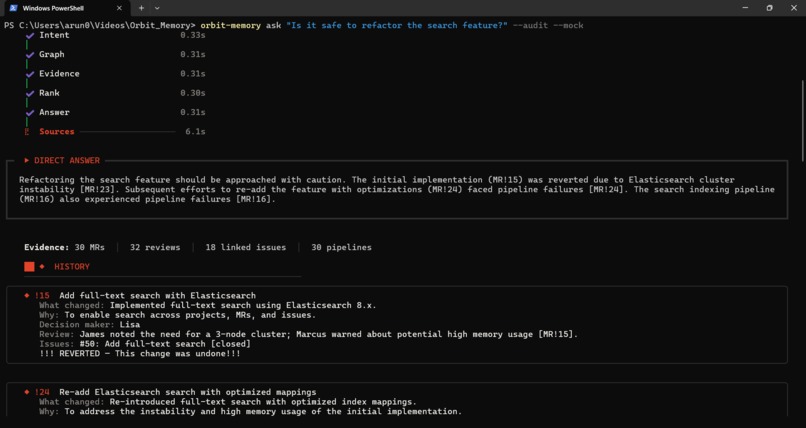Click the 'Rank' step label
806x428 pixels.
[49, 93]
